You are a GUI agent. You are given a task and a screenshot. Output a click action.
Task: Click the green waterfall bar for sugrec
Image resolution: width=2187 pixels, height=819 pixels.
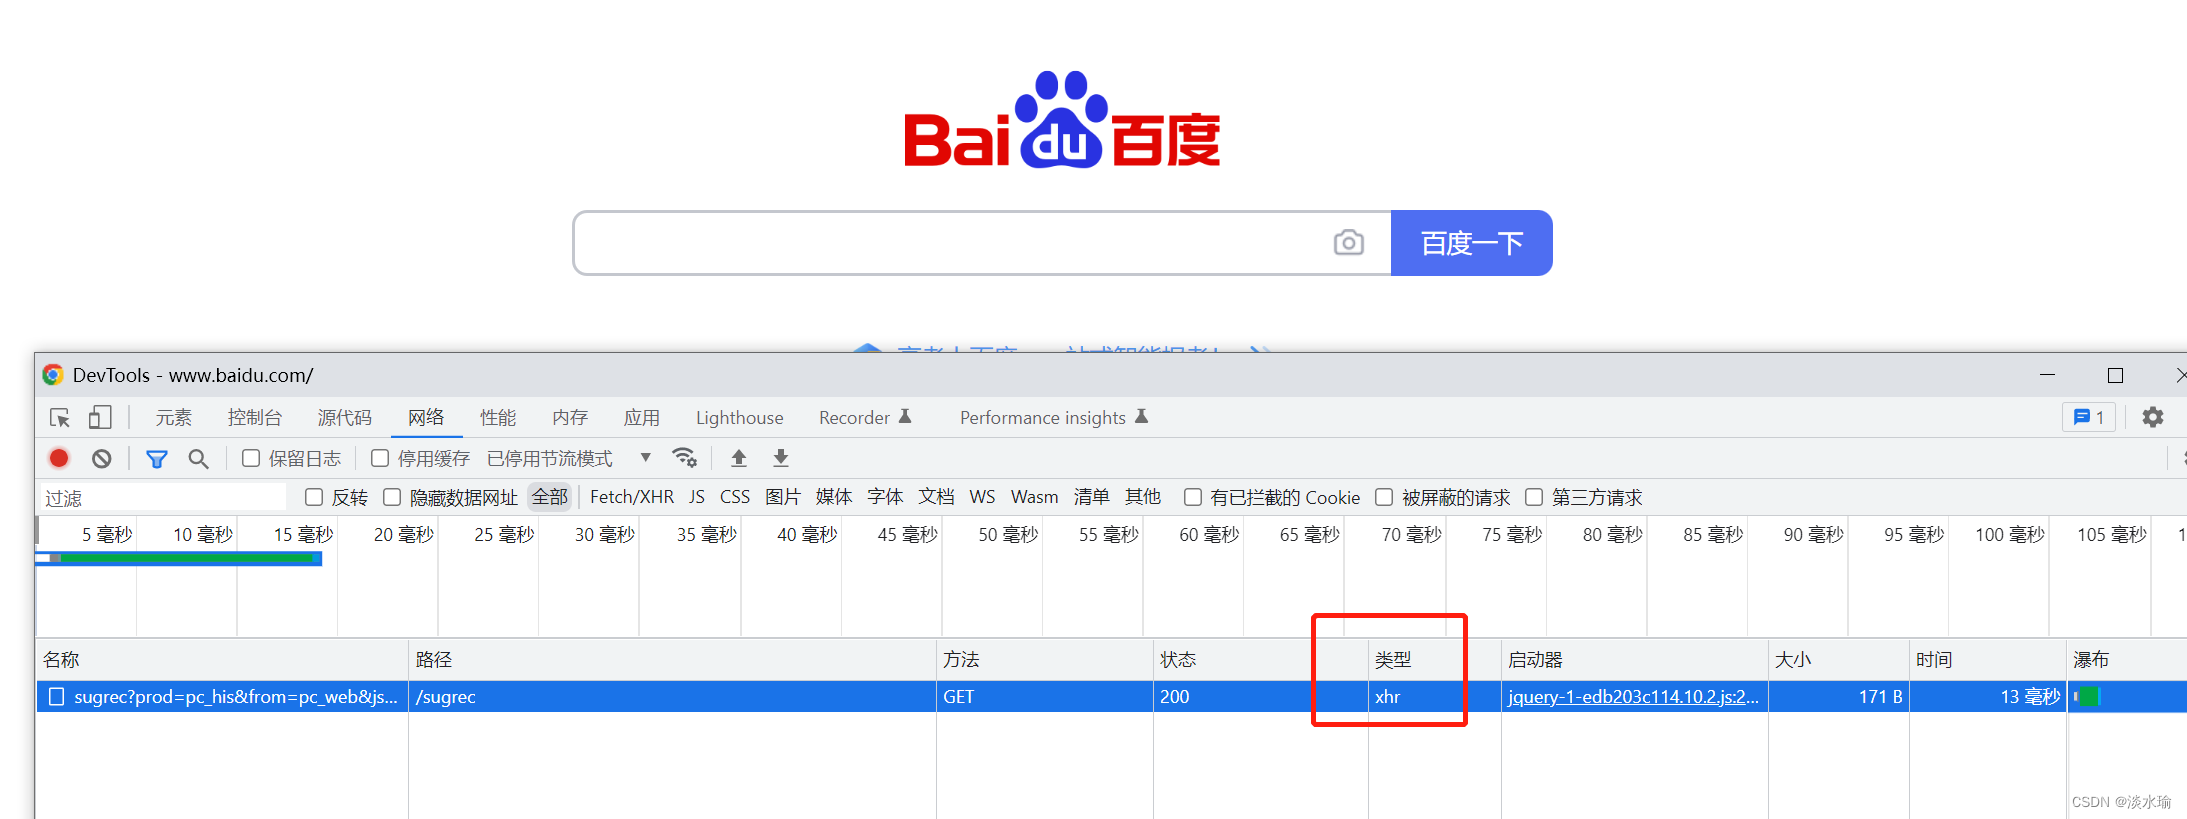(2088, 697)
